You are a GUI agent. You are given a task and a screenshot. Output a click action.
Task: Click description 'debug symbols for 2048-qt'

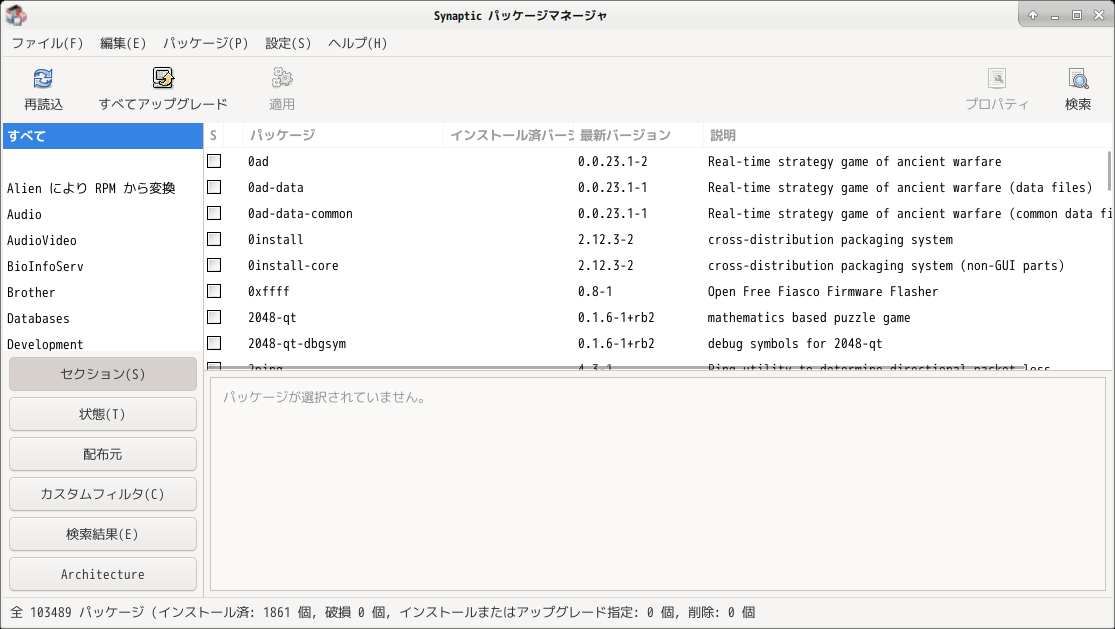(794, 343)
